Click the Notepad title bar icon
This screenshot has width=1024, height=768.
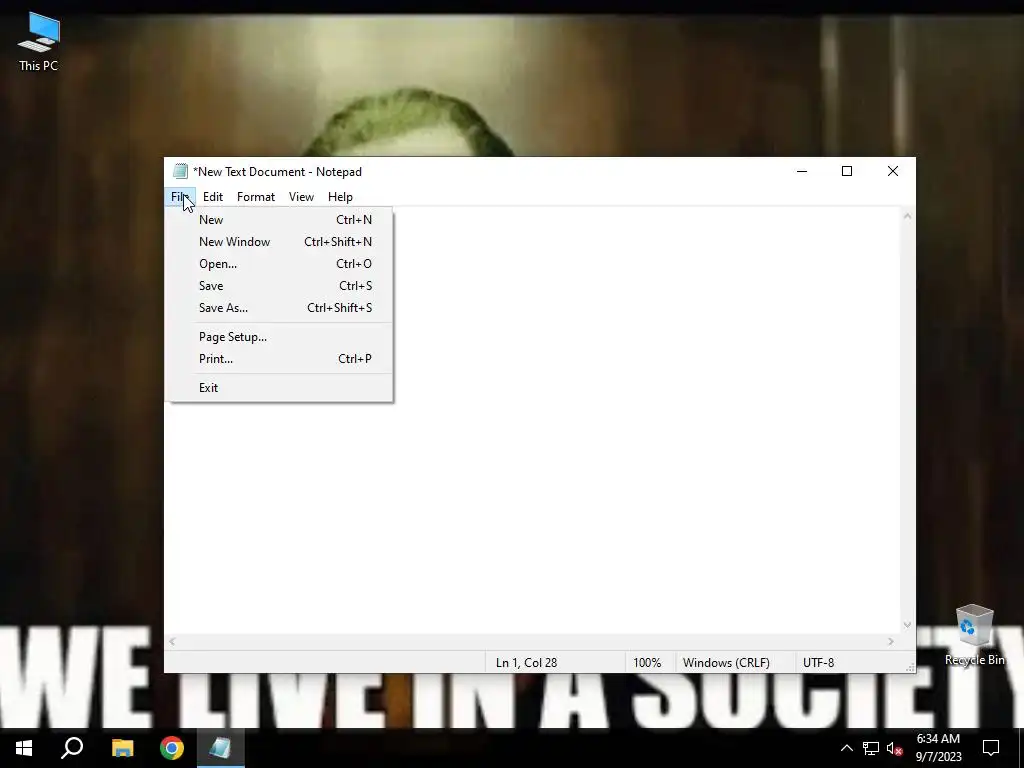click(x=180, y=172)
